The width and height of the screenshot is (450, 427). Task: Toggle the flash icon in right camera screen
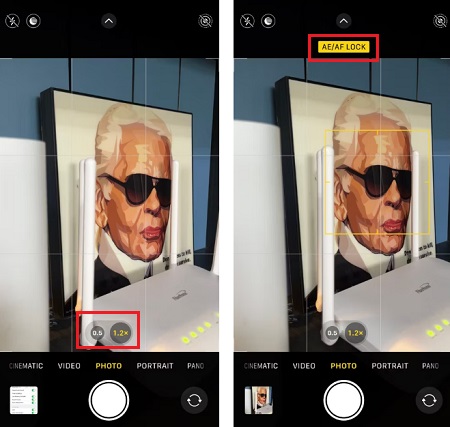247,21
